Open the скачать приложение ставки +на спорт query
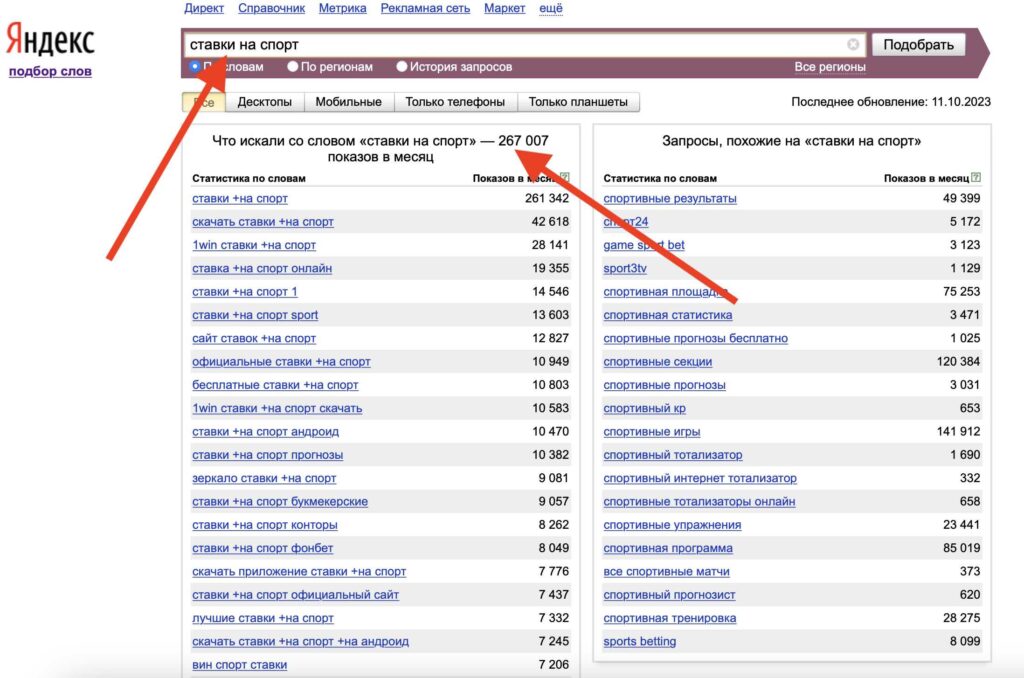 299,572
